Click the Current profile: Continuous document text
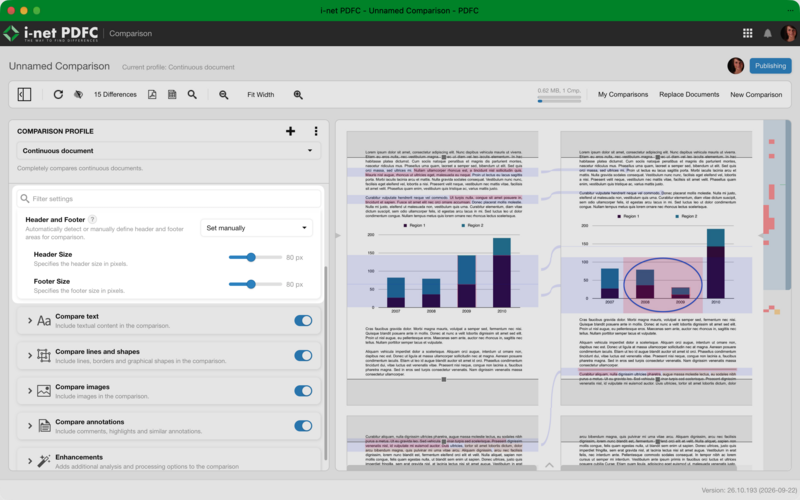The height and width of the screenshot is (500, 800). [178, 67]
